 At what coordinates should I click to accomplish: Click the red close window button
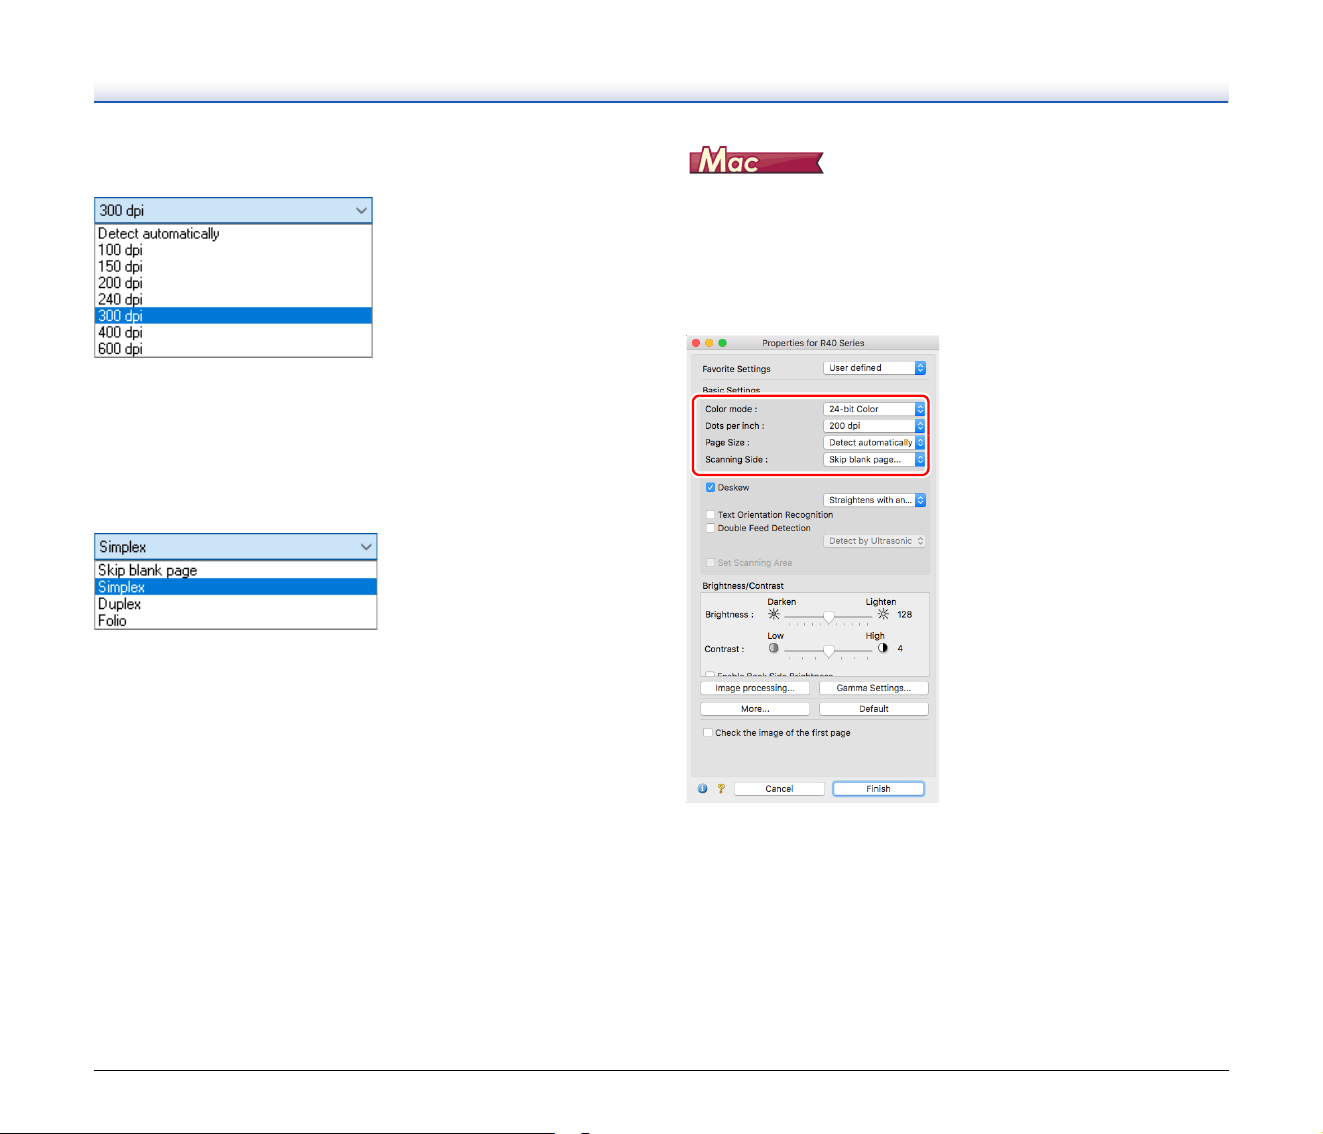(x=696, y=343)
